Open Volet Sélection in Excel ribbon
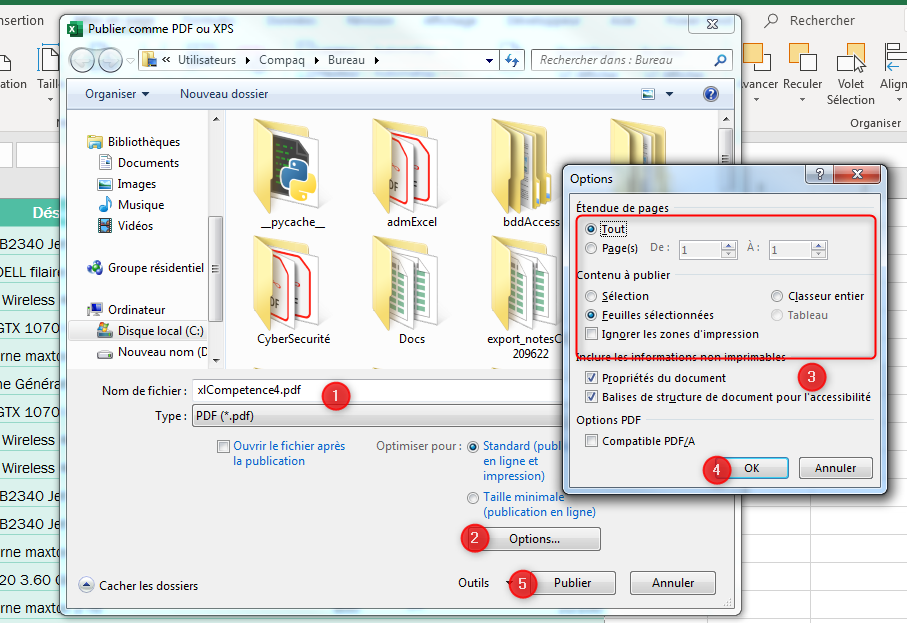This screenshot has width=907, height=623. pyautogui.click(x=850, y=75)
